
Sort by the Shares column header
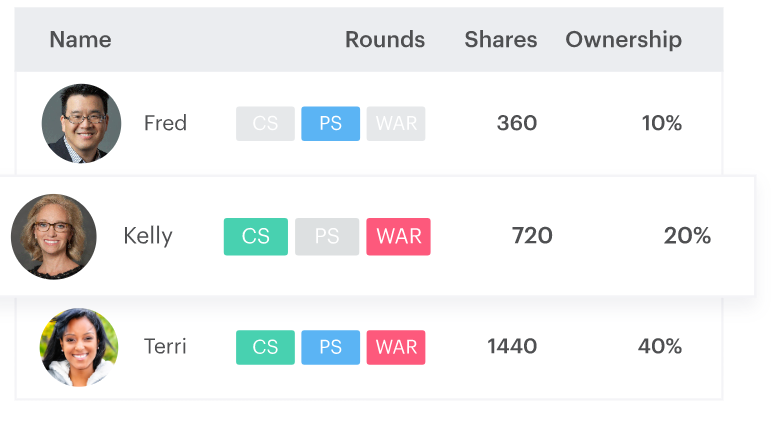[501, 39]
